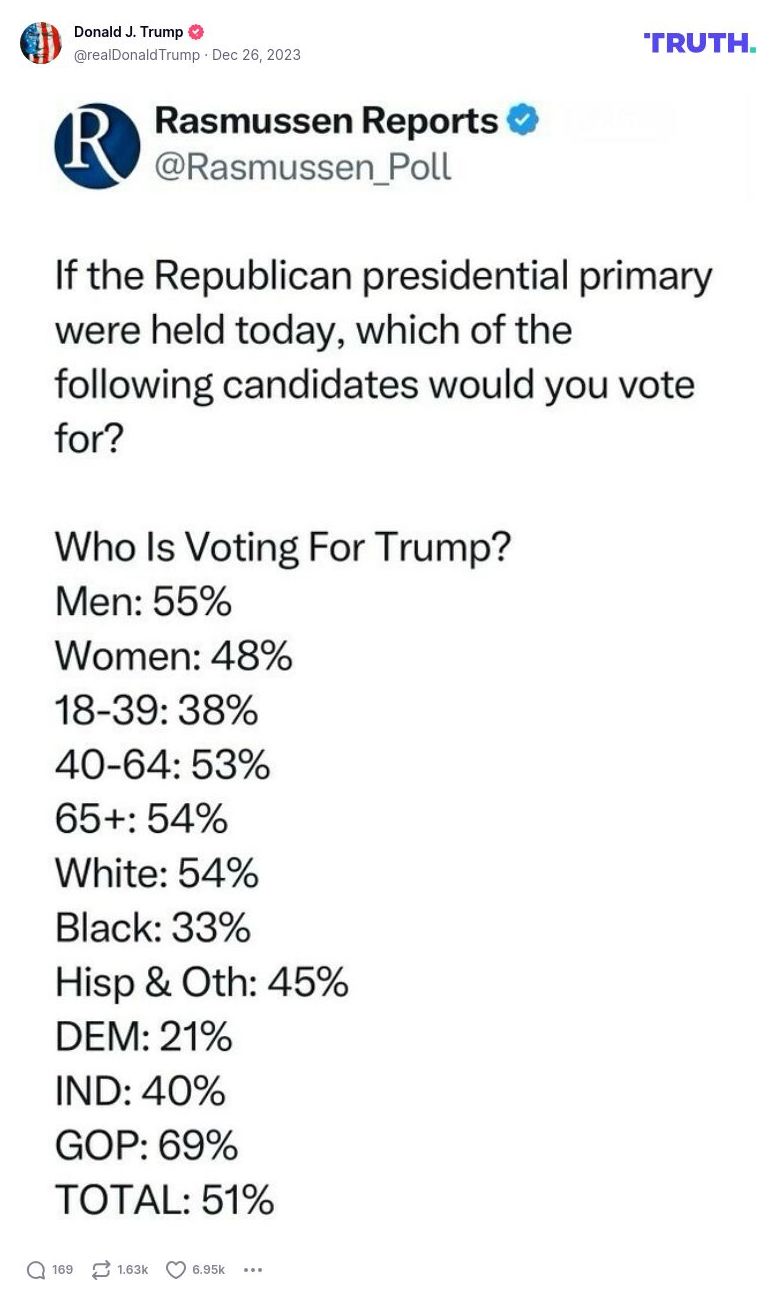Image resolution: width=777 pixels, height=1300 pixels.
Task: Click Donald J. Trump's verified badge
Action: click(196, 31)
